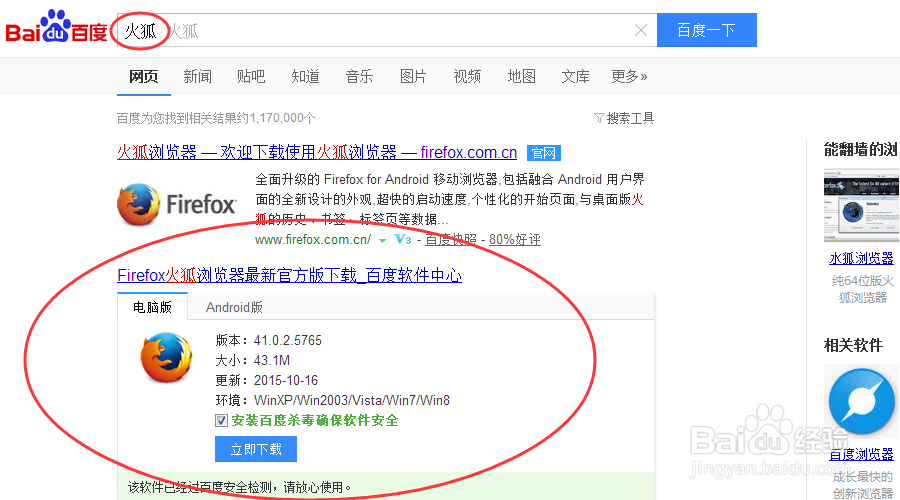Click the 官网 badge

(x=544, y=153)
